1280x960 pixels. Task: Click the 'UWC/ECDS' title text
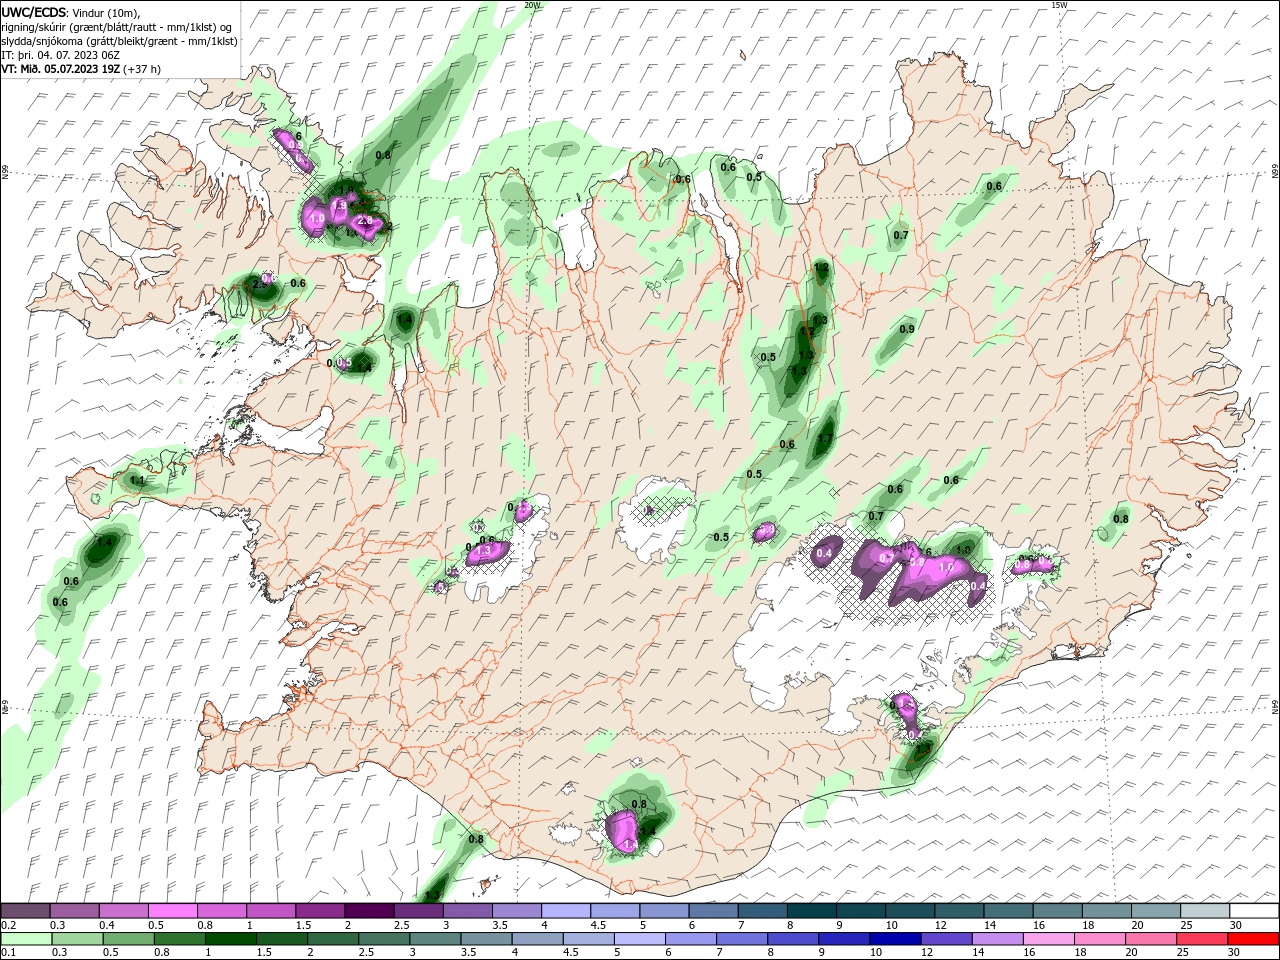point(33,11)
